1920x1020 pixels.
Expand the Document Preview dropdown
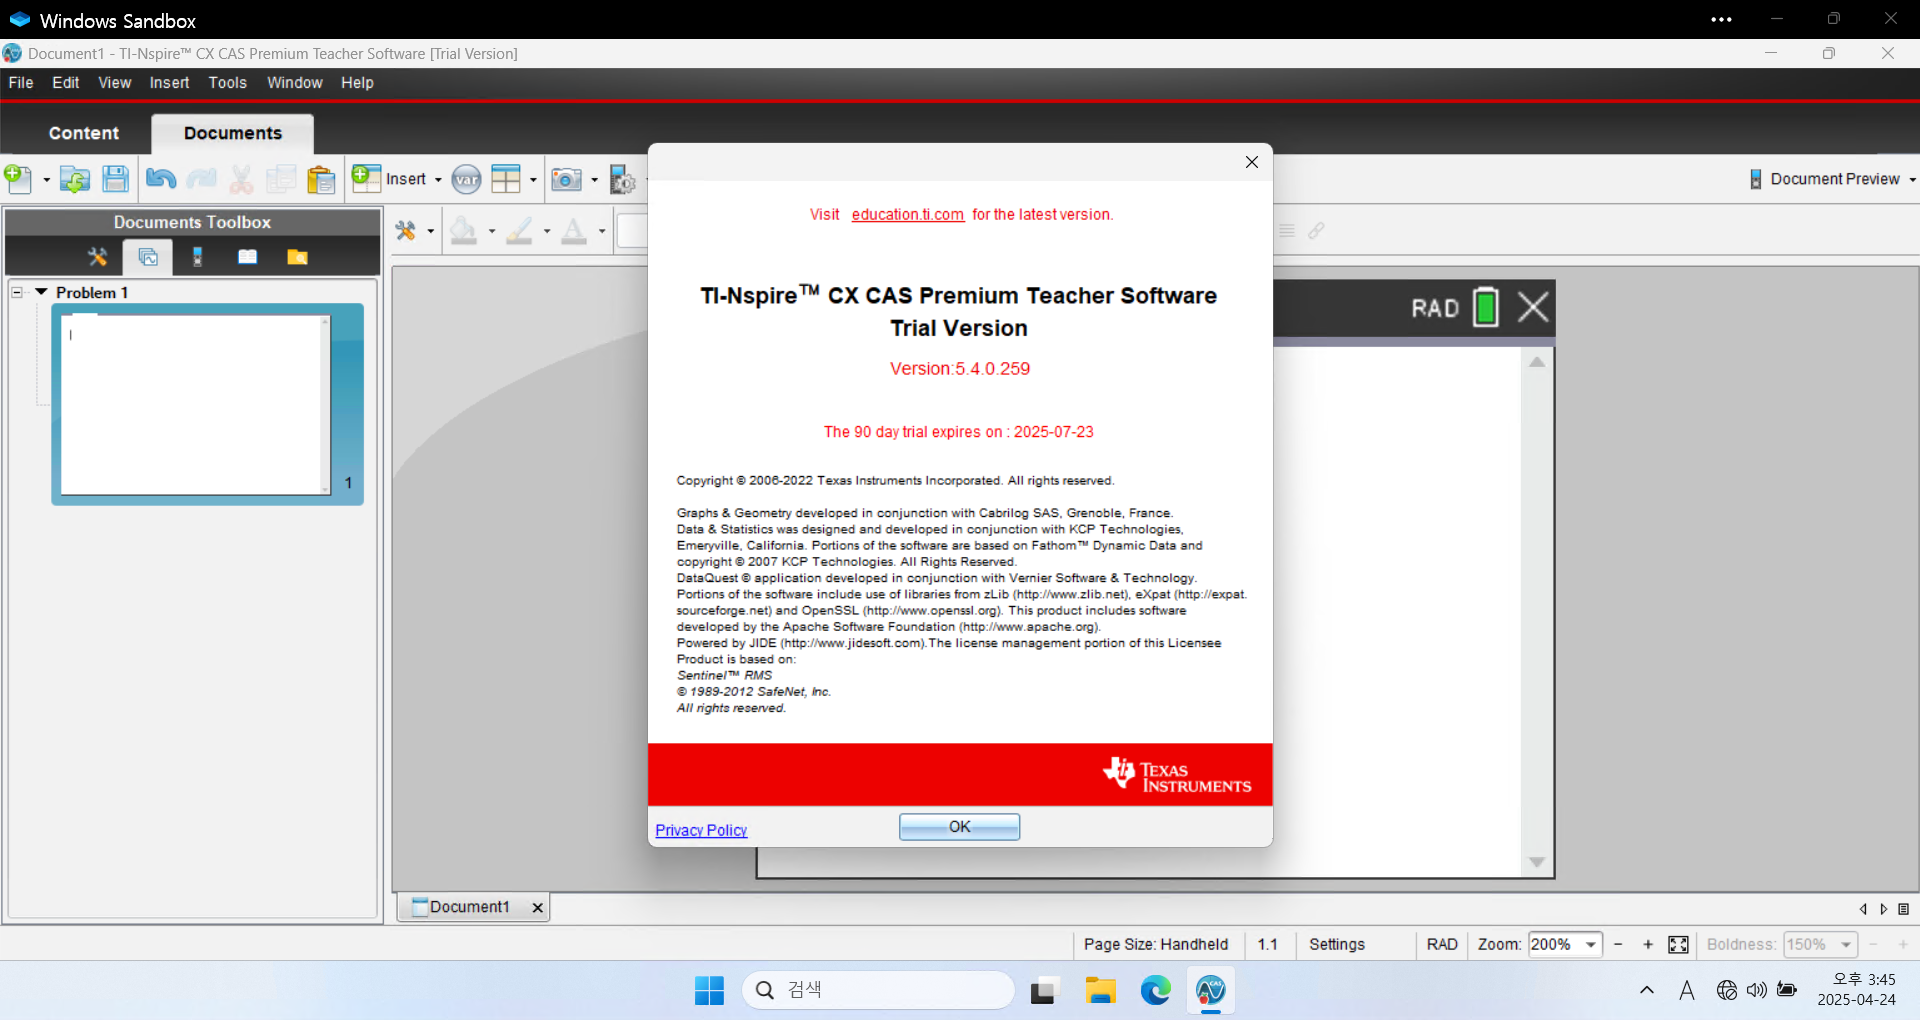coord(1911,180)
